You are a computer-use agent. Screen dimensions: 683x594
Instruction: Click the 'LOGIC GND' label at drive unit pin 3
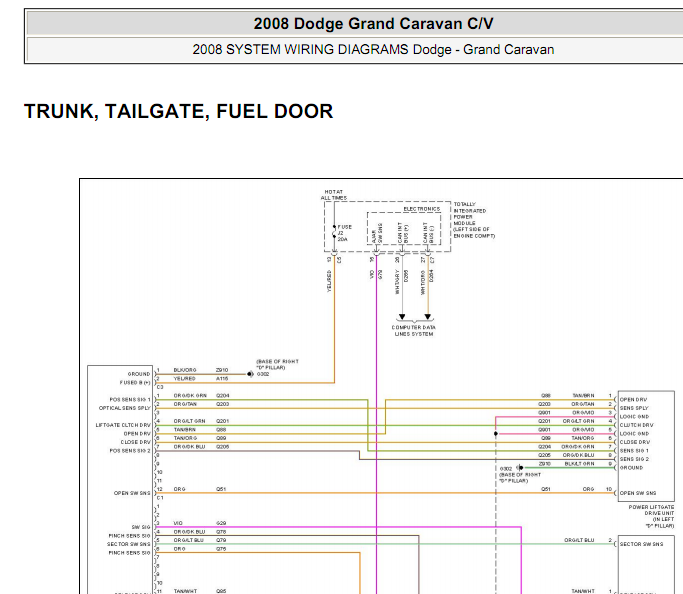(634, 416)
